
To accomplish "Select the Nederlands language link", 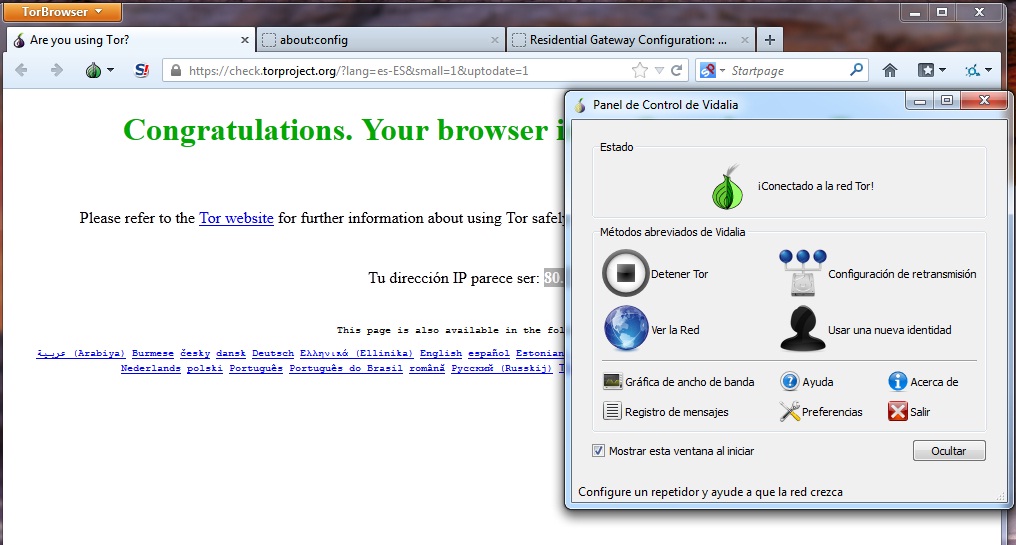I will (x=150, y=368).
